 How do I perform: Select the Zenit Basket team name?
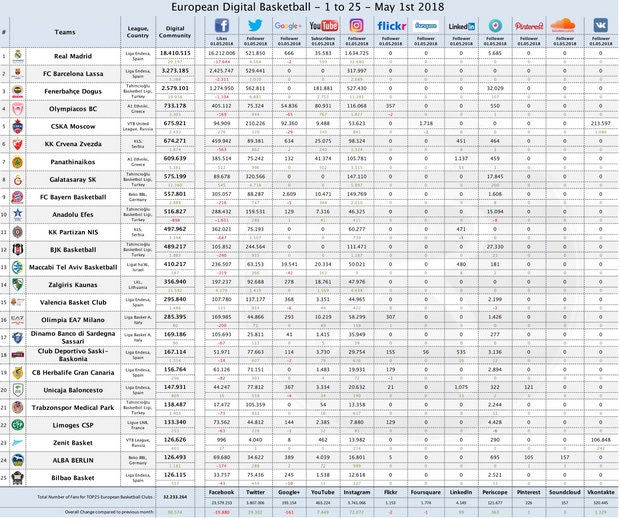pos(73,443)
